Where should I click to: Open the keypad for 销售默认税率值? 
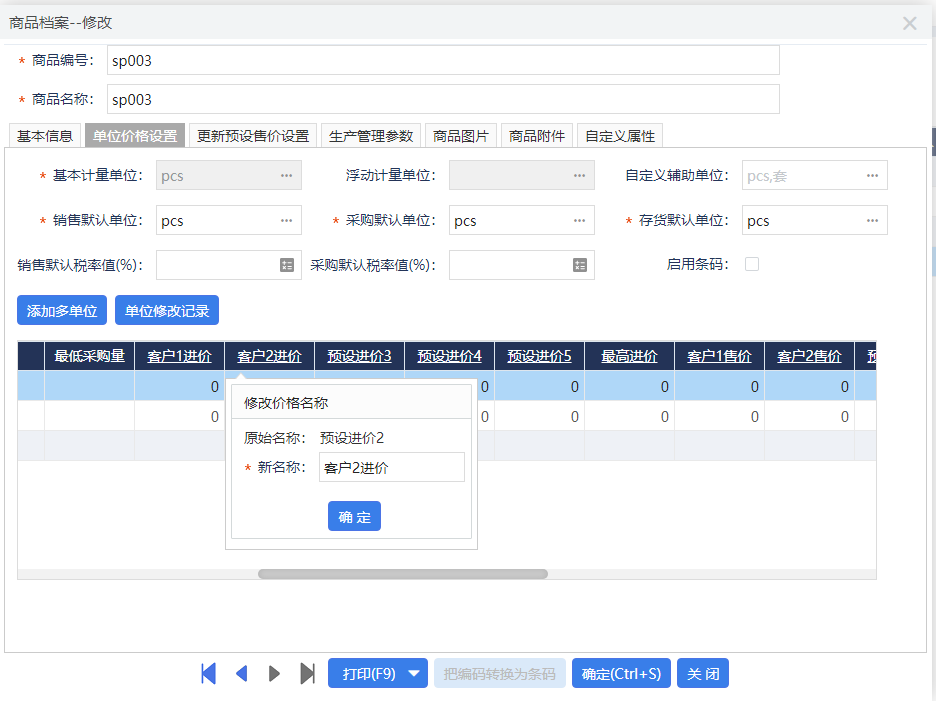coord(287,265)
